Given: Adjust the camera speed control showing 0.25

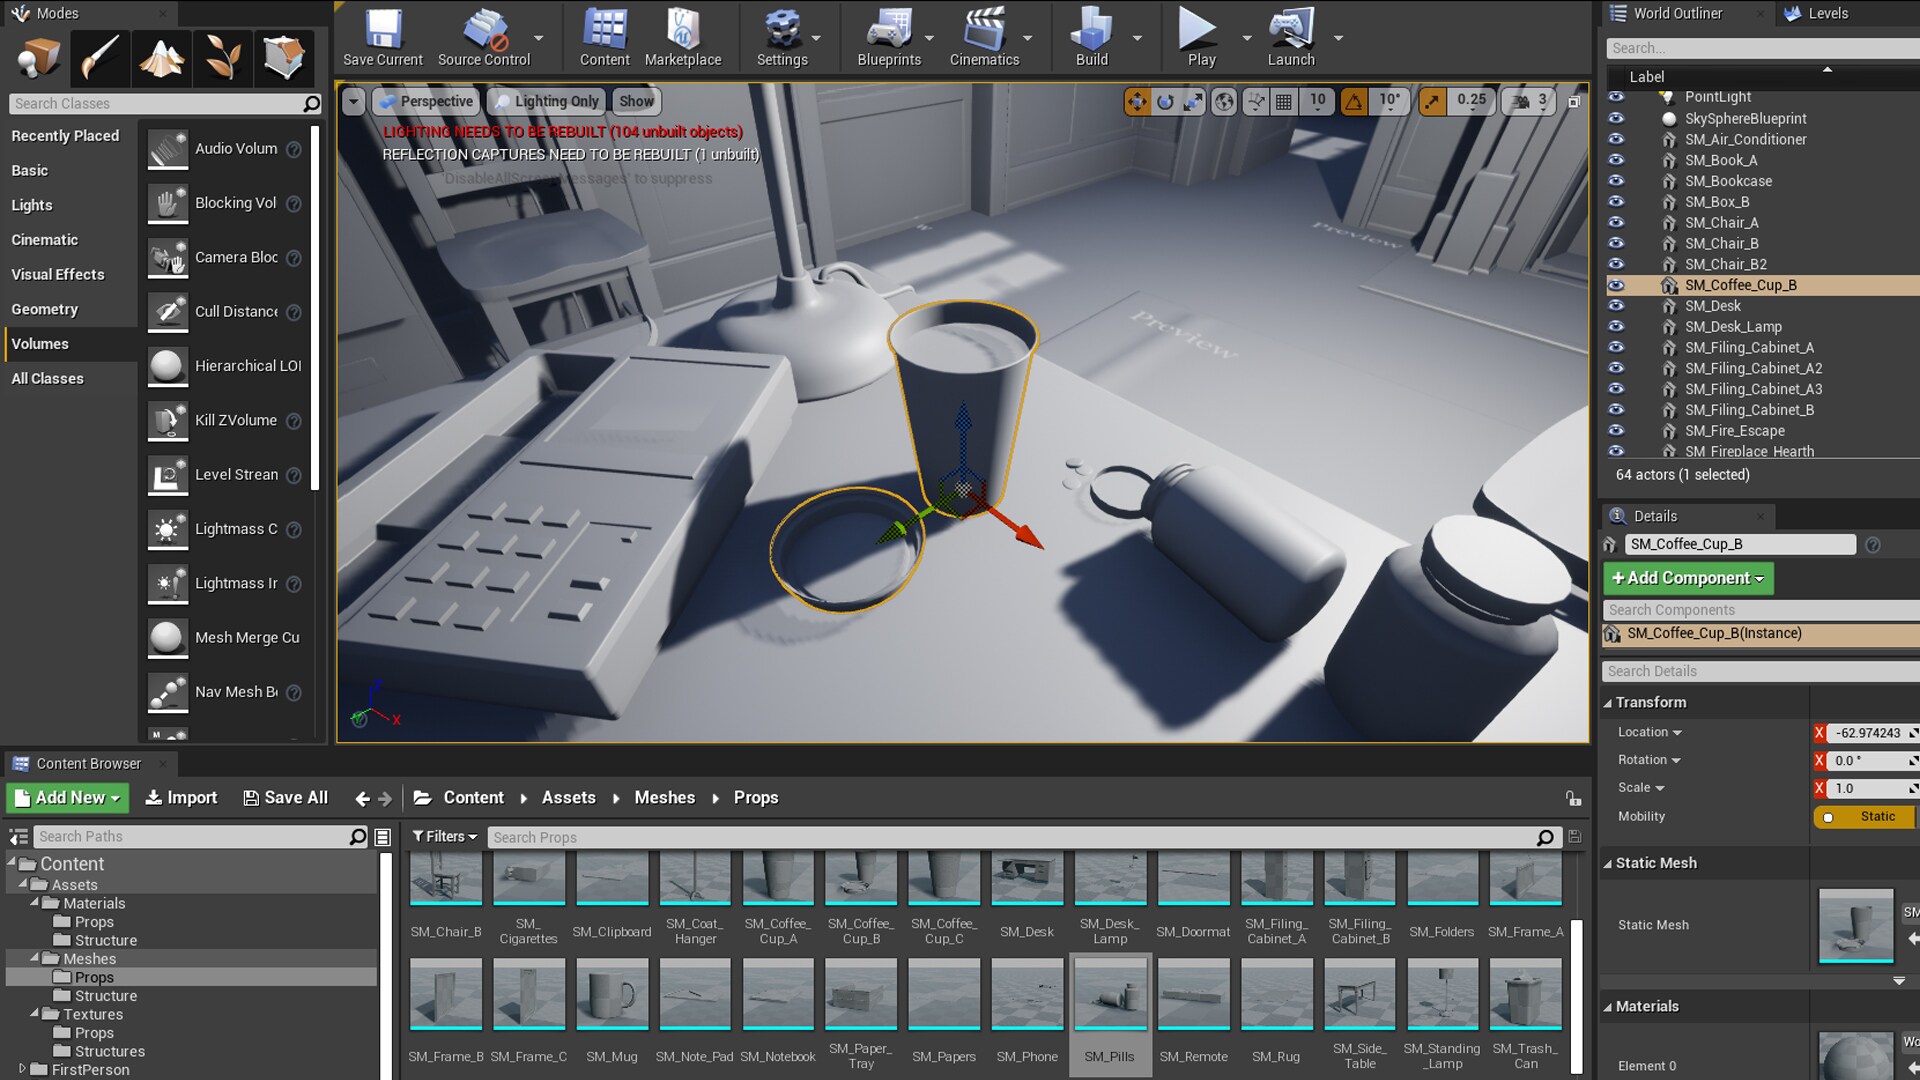Looking at the screenshot, I should pyautogui.click(x=1470, y=100).
